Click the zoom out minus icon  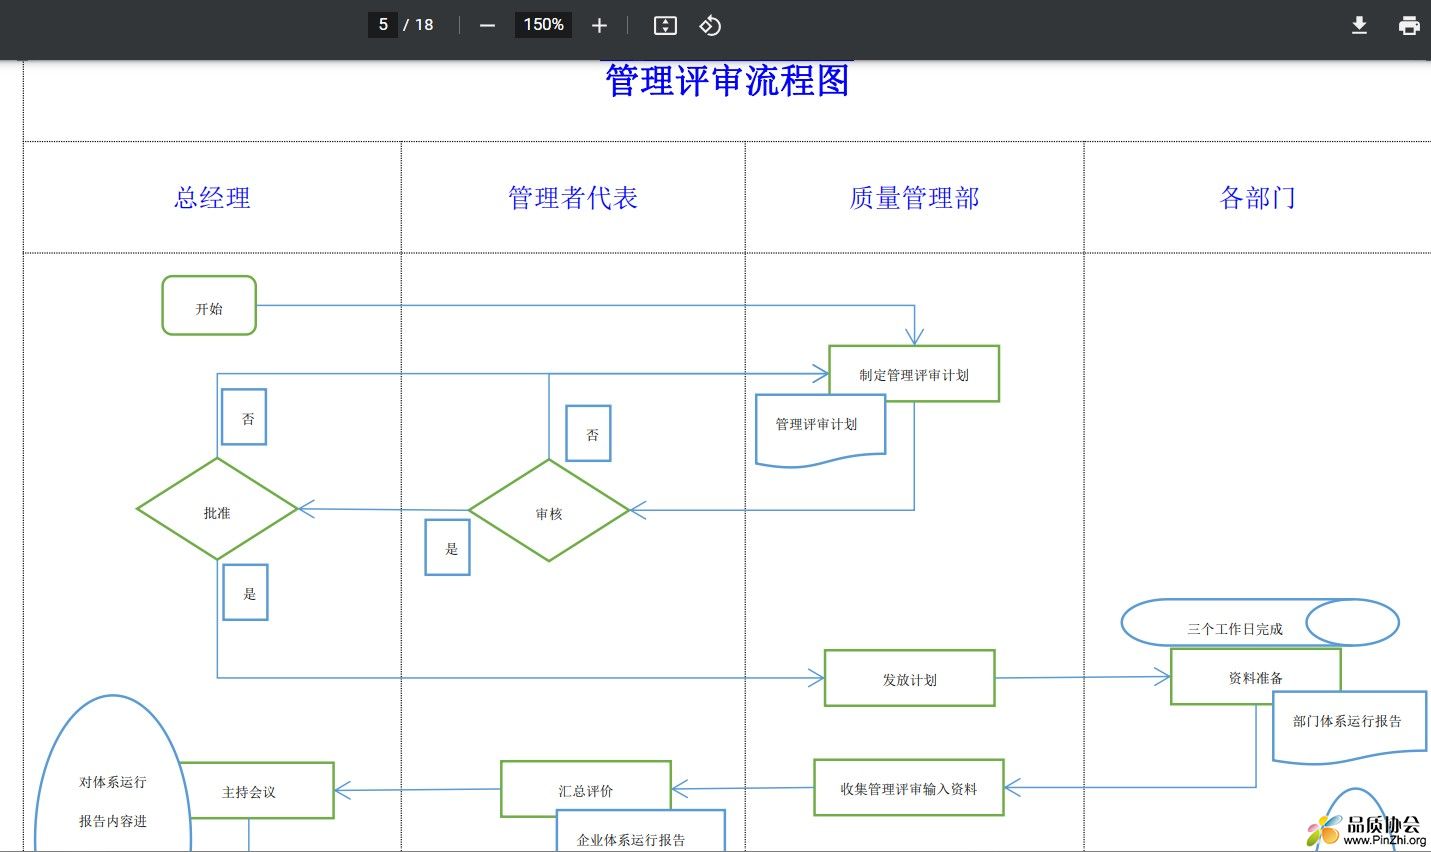(487, 25)
